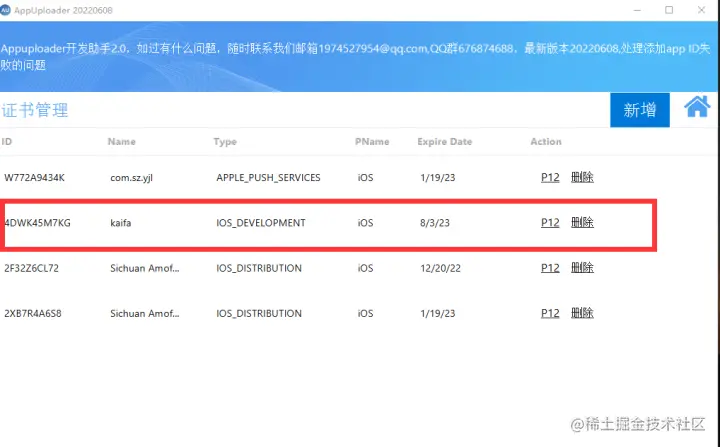The image size is (720, 447).
Task: Export P12 for the kaifa certificate
Action: click(550, 223)
